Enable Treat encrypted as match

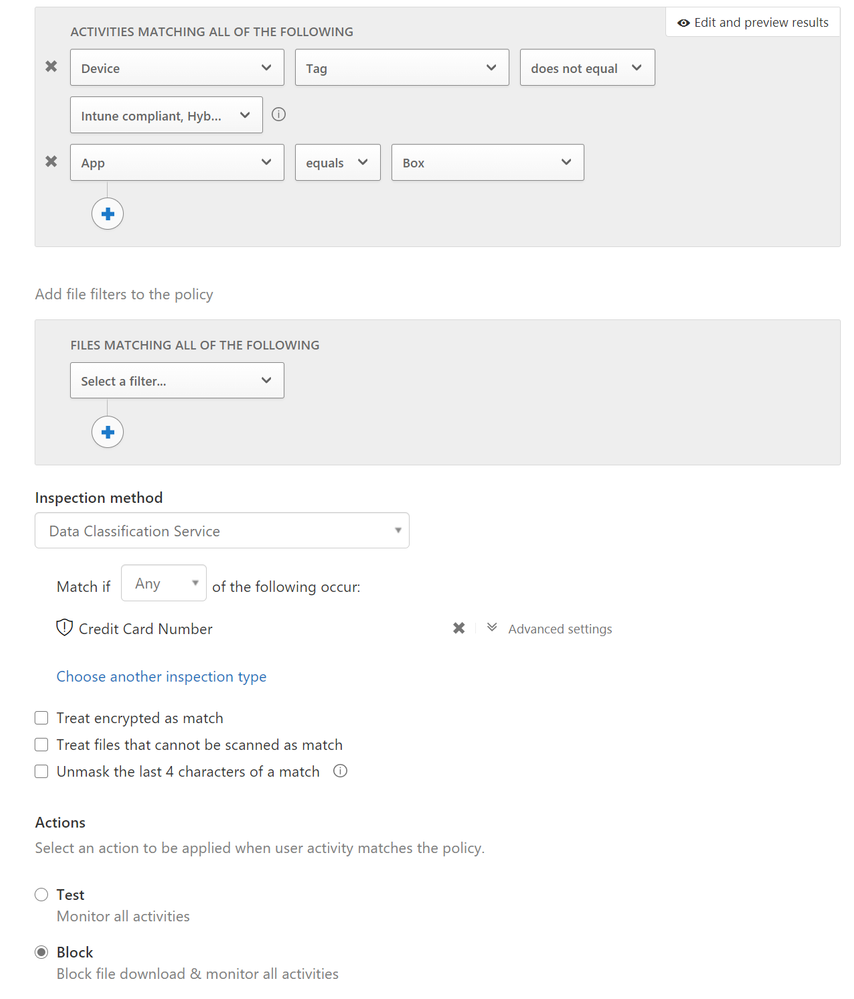[42, 718]
